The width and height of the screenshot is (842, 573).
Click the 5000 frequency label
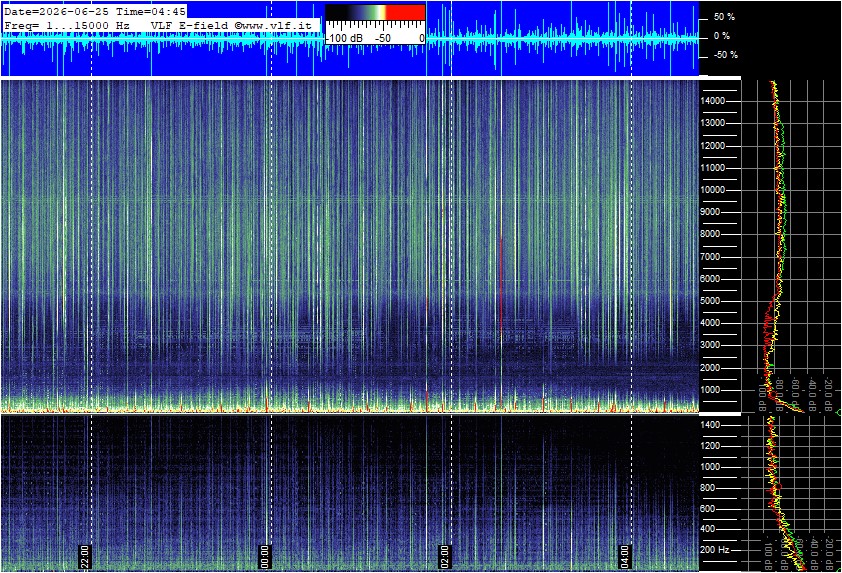(x=710, y=301)
